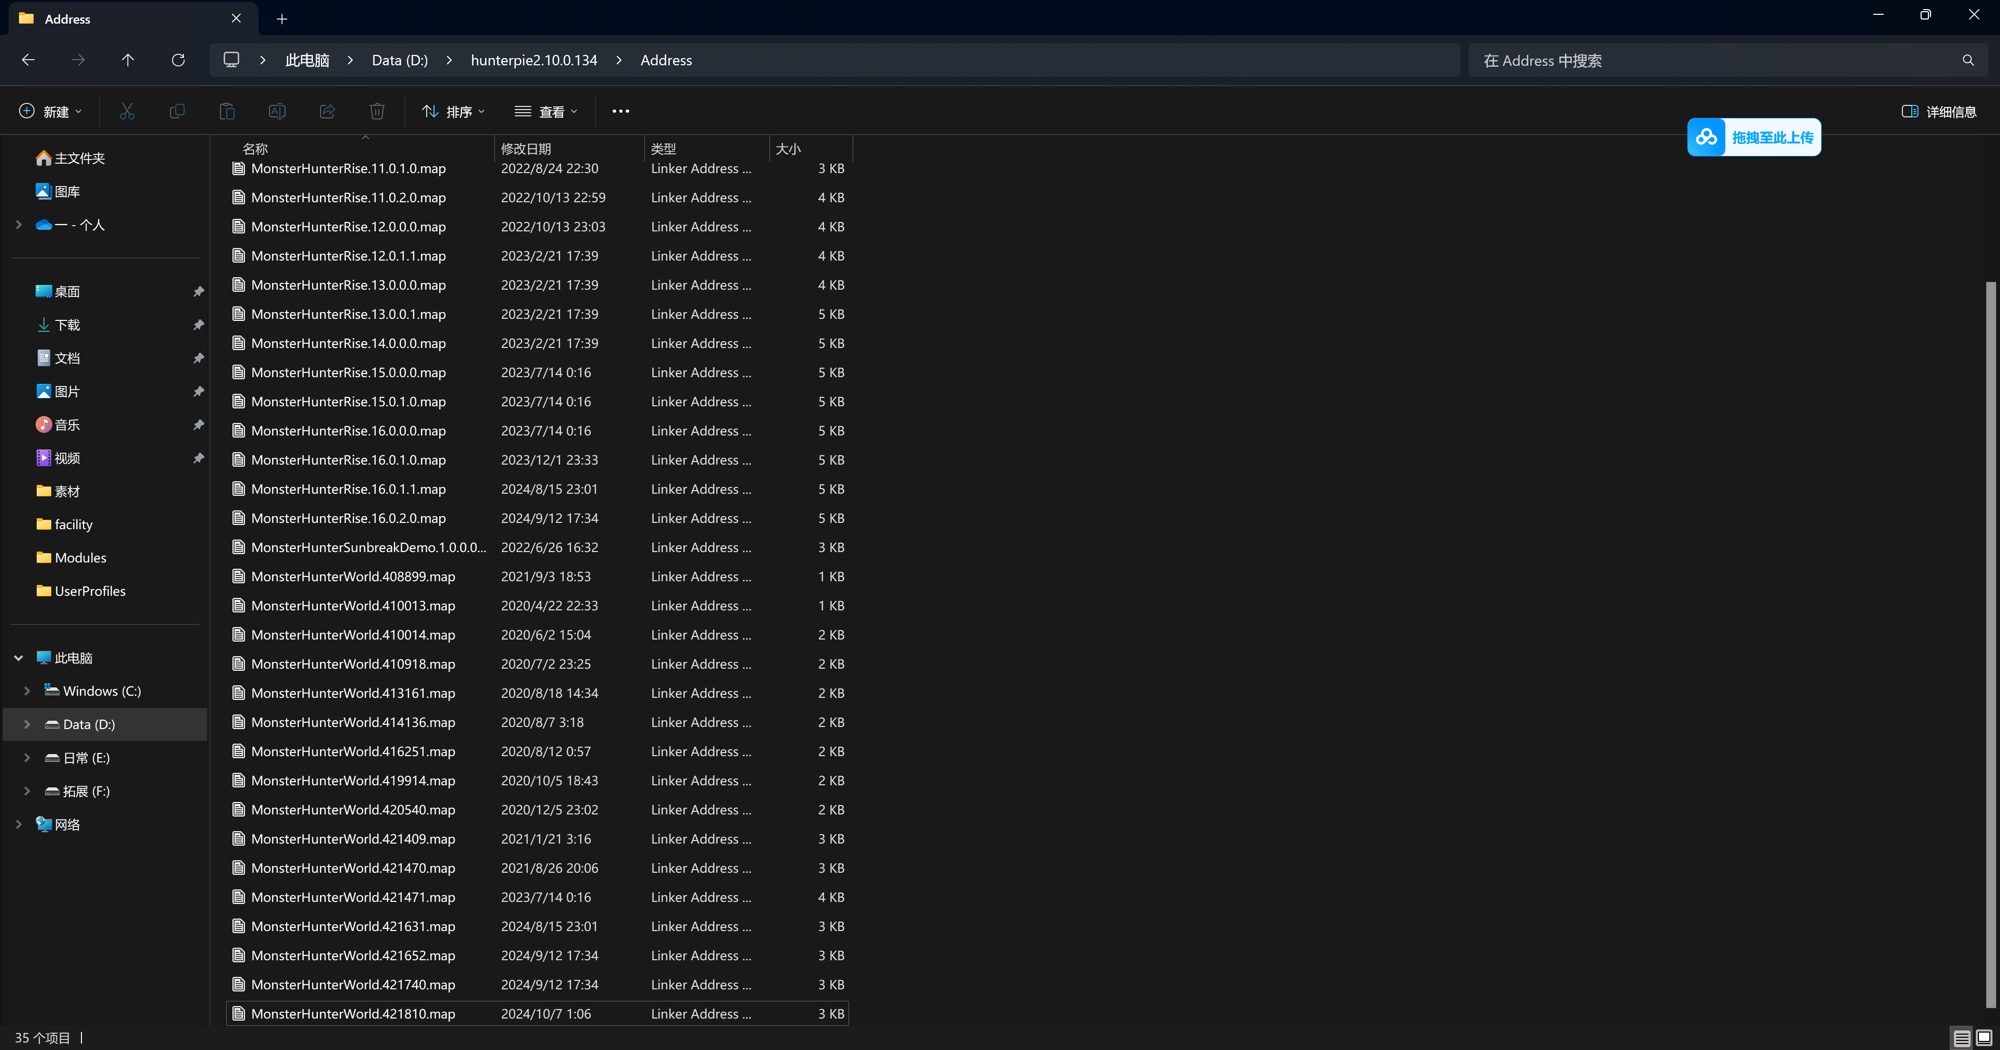
Task: Sort by 大小 column header
Action: pos(810,148)
